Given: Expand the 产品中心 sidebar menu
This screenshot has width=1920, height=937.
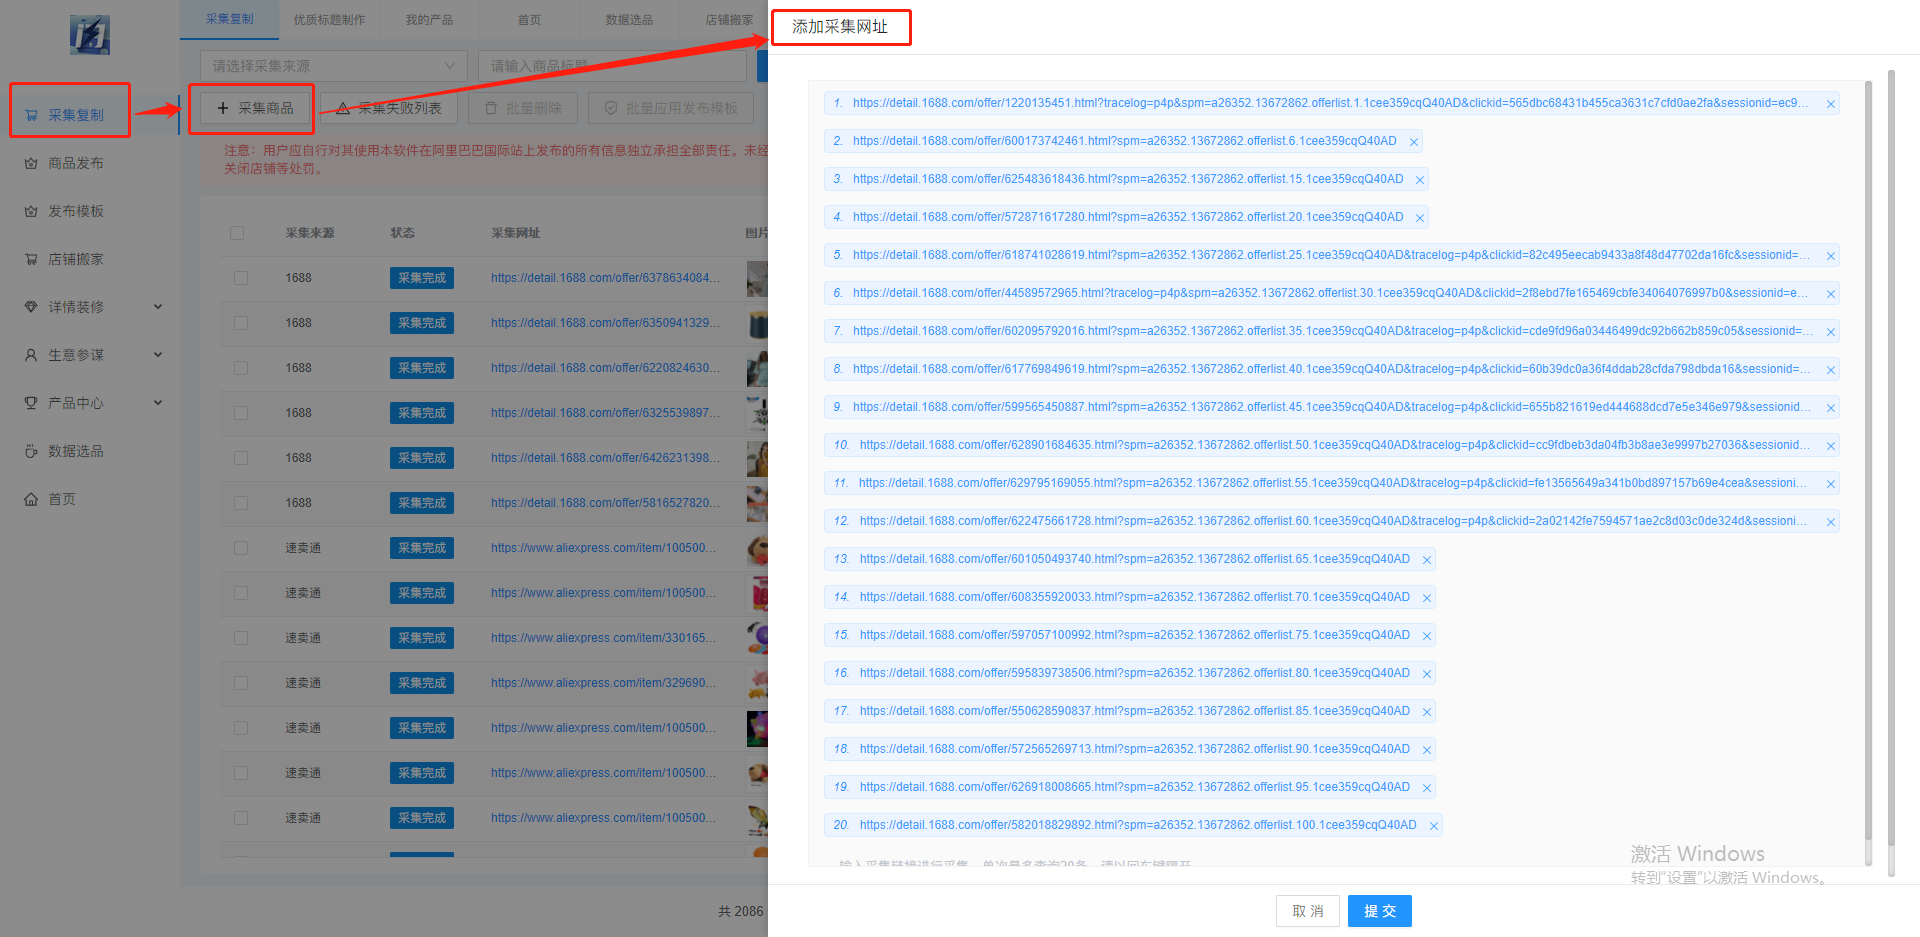Looking at the screenshot, I should click(x=90, y=403).
